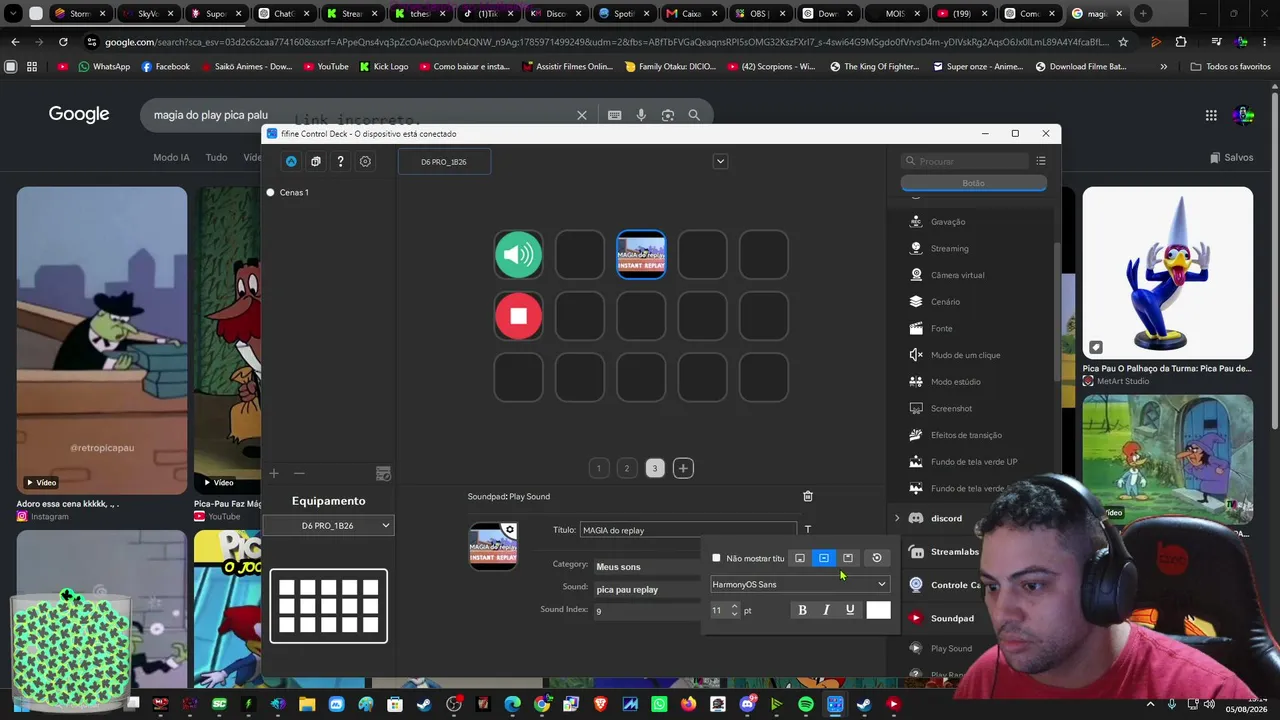Image resolution: width=1280 pixels, height=720 pixels.
Task: Click the title text style T icon
Action: coord(808,530)
